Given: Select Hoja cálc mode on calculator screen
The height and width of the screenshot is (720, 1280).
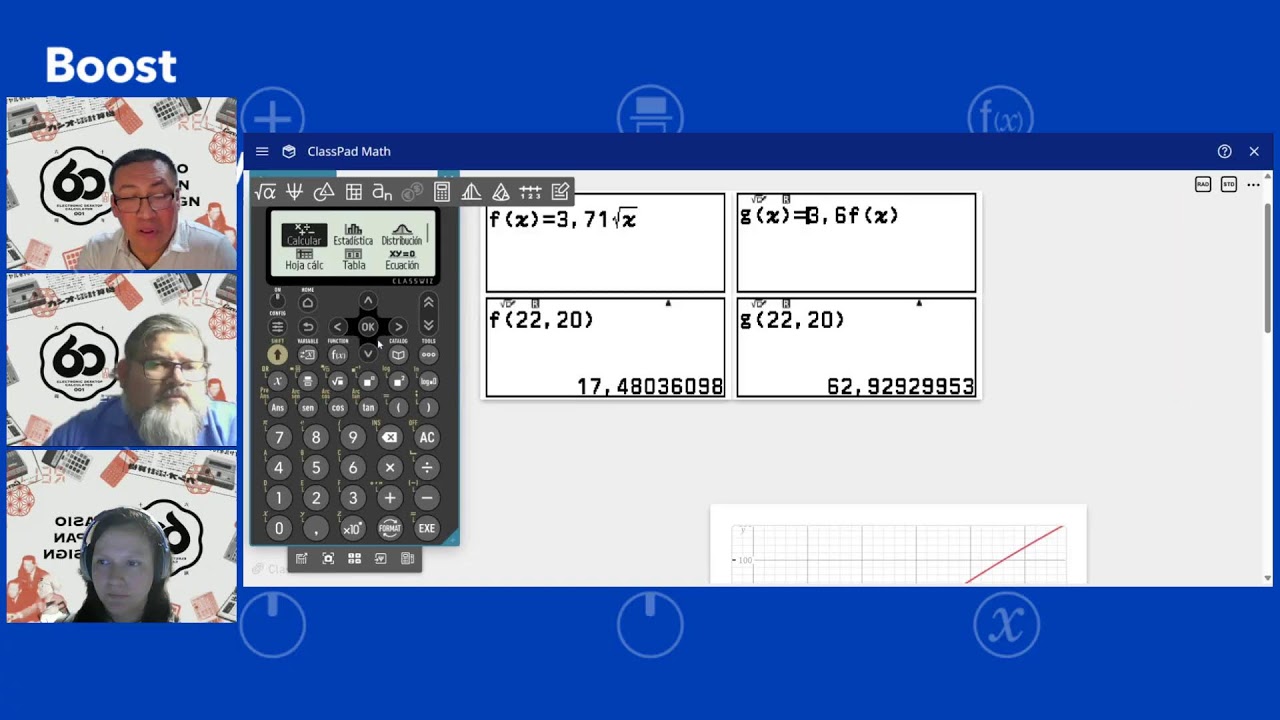Looking at the screenshot, I should (x=304, y=260).
